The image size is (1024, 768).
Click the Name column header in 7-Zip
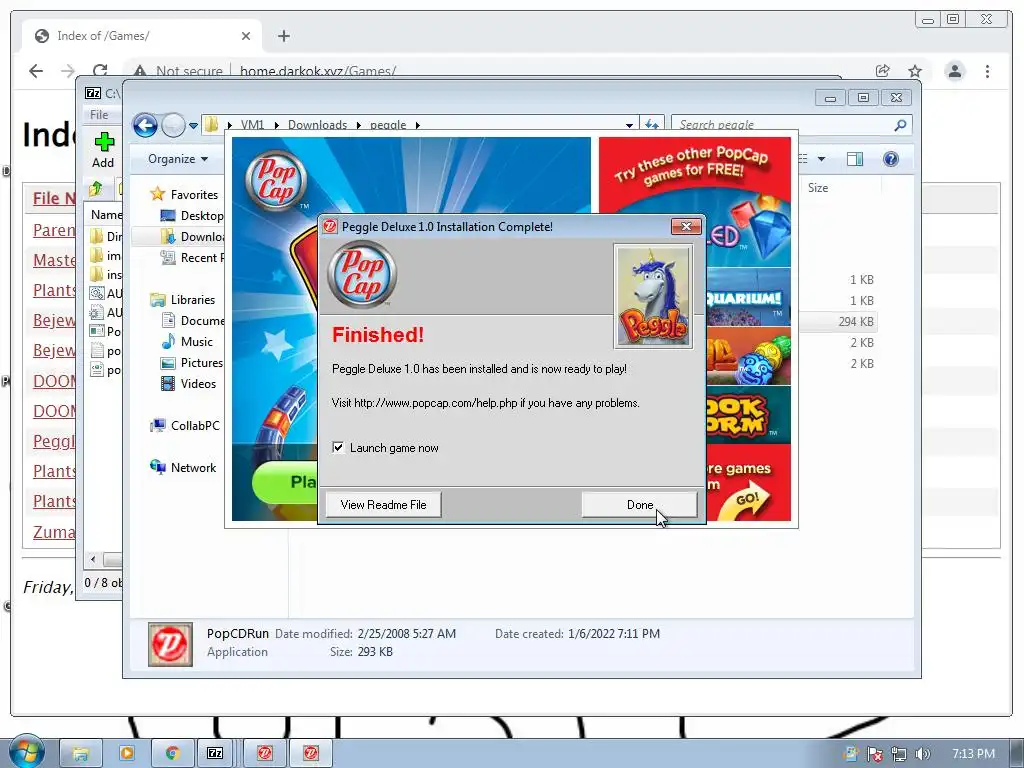click(x=106, y=215)
